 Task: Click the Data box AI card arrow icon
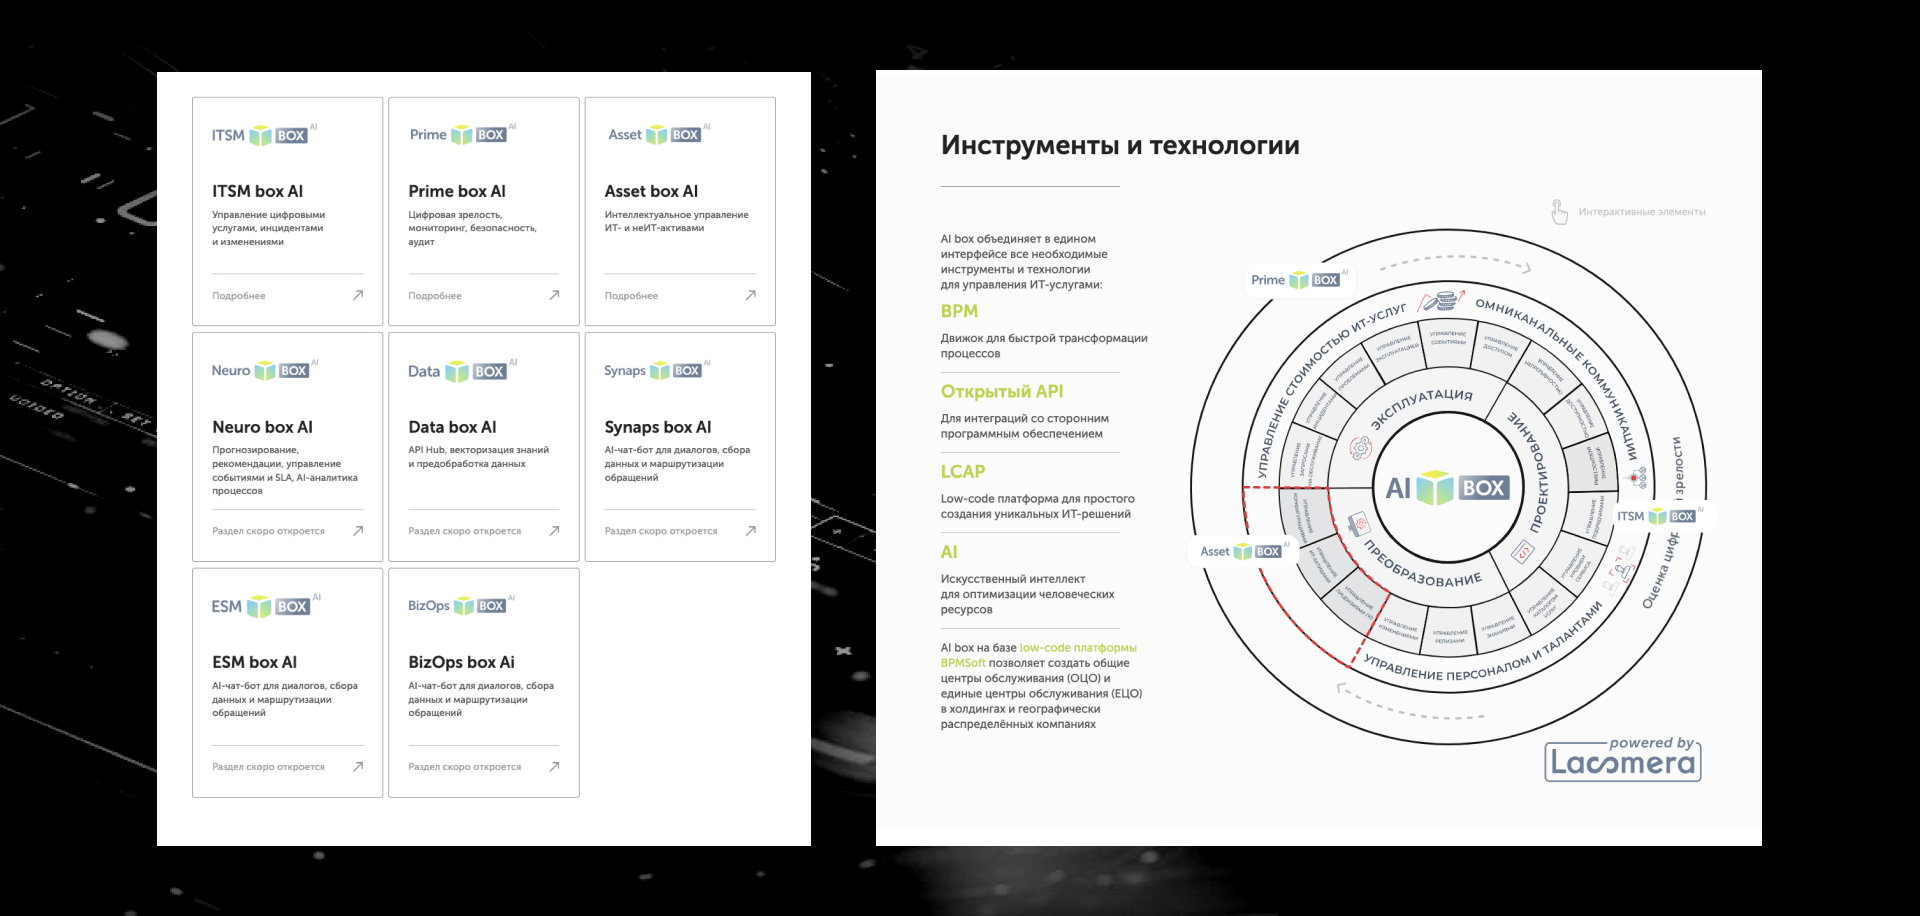[554, 531]
